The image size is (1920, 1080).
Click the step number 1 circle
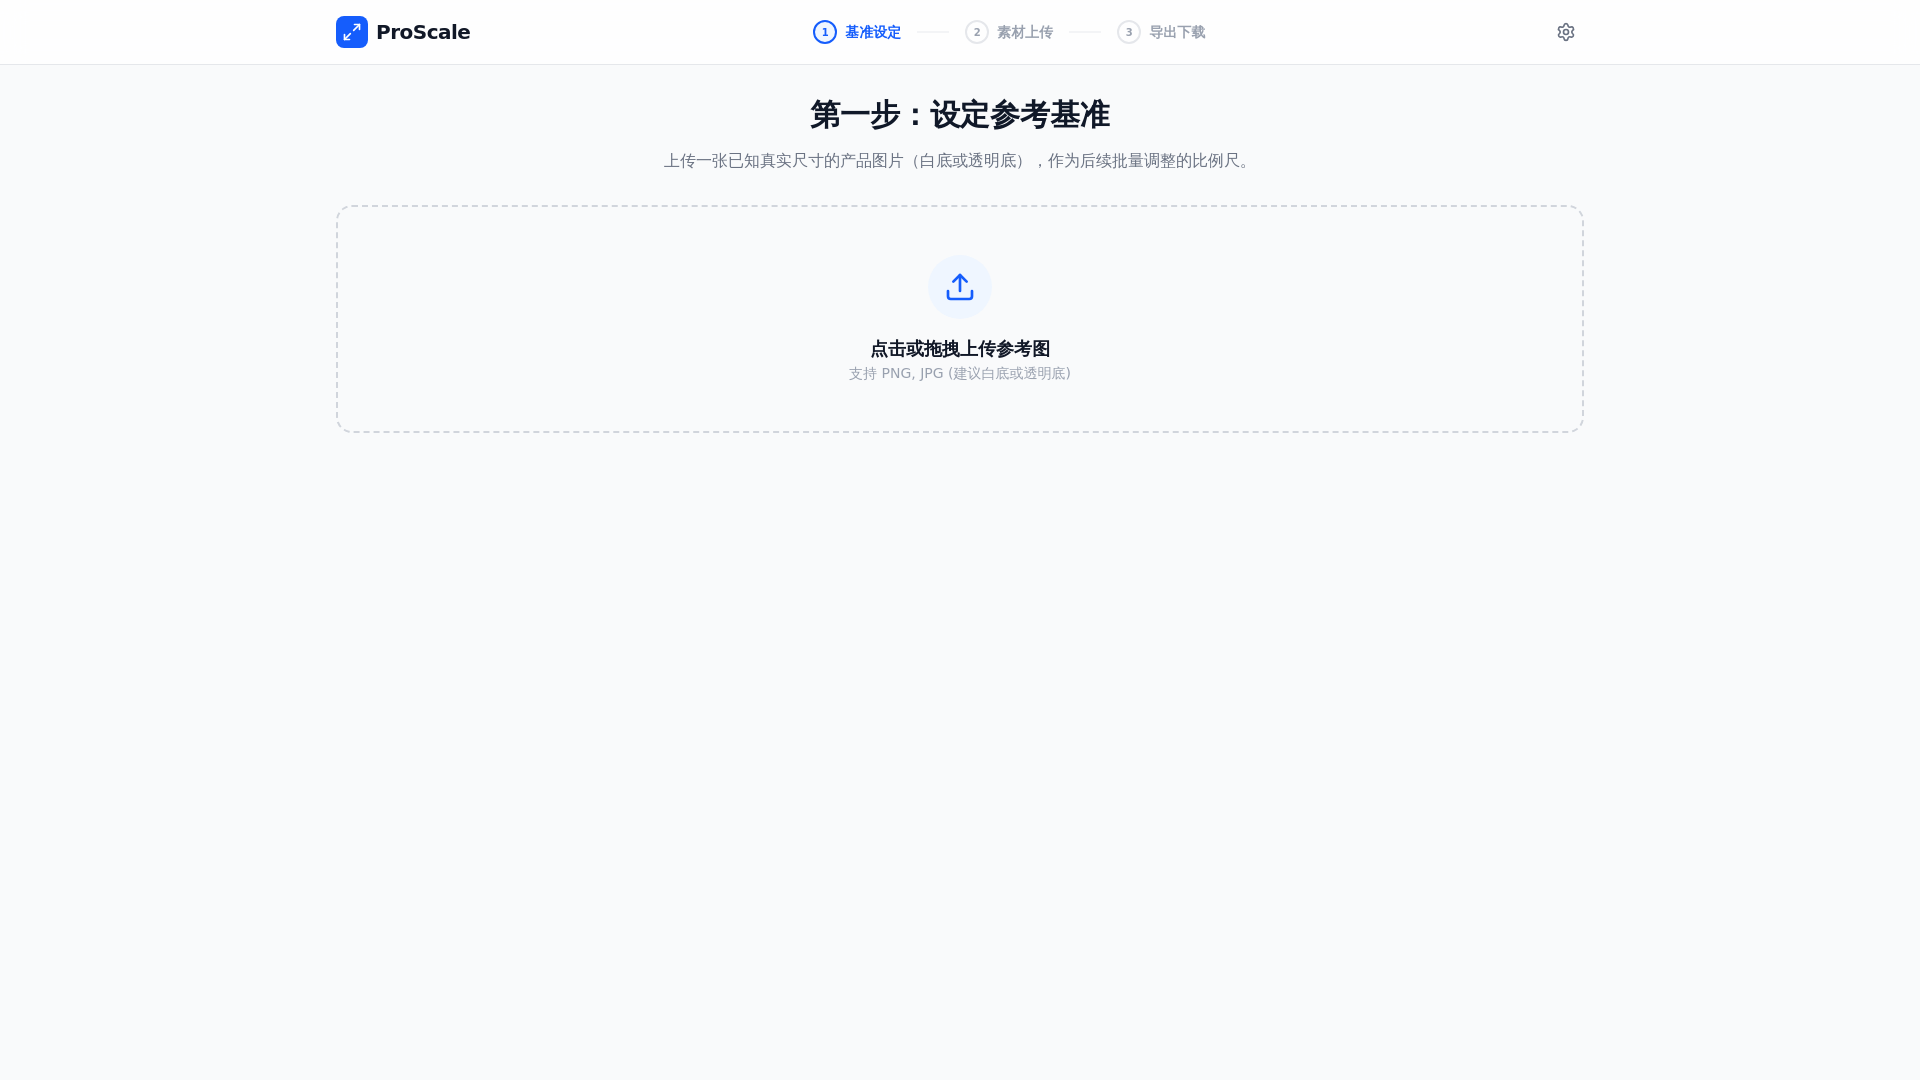pyautogui.click(x=825, y=32)
